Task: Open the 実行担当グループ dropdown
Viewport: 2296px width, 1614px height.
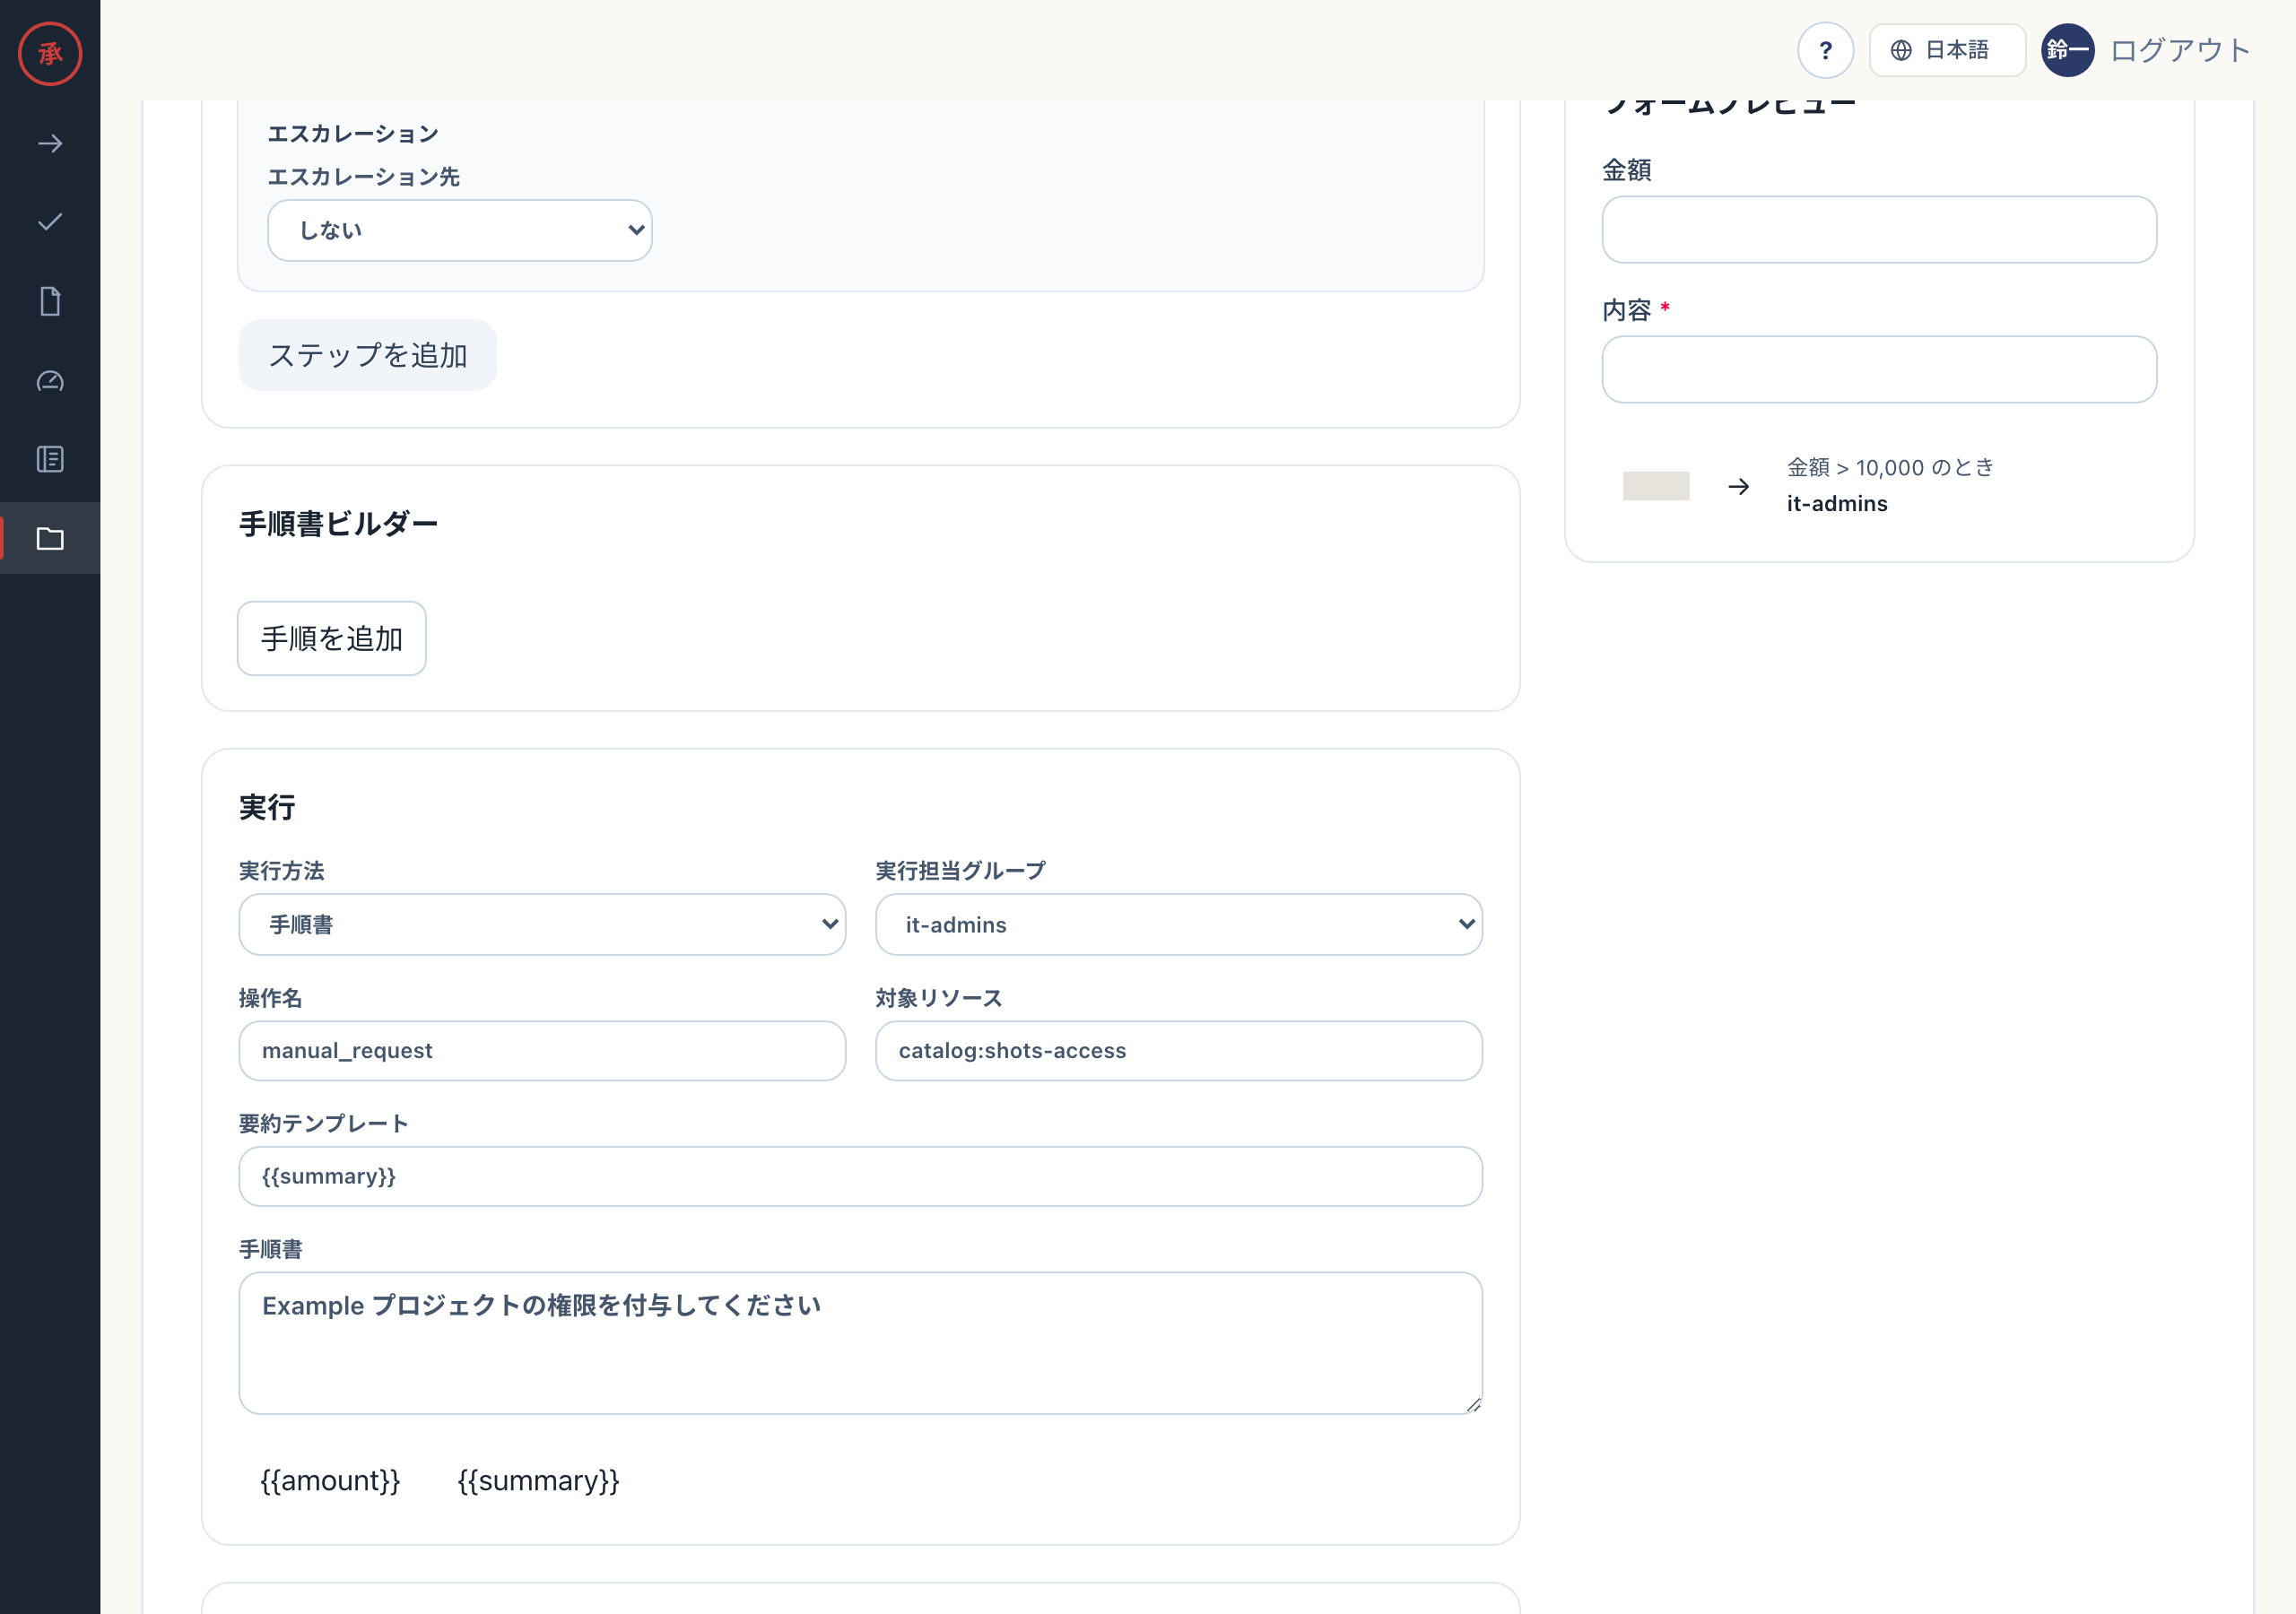Action: [x=1179, y=924]
